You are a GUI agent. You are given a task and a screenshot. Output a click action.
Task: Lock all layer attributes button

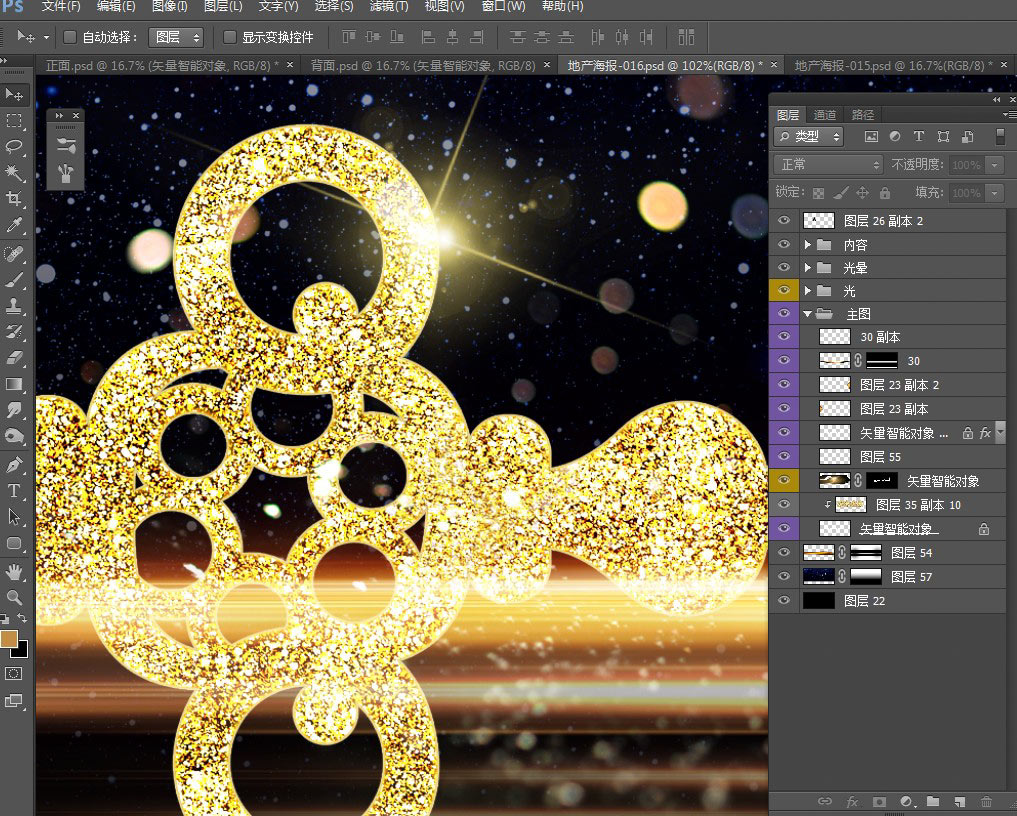(885, 193)
